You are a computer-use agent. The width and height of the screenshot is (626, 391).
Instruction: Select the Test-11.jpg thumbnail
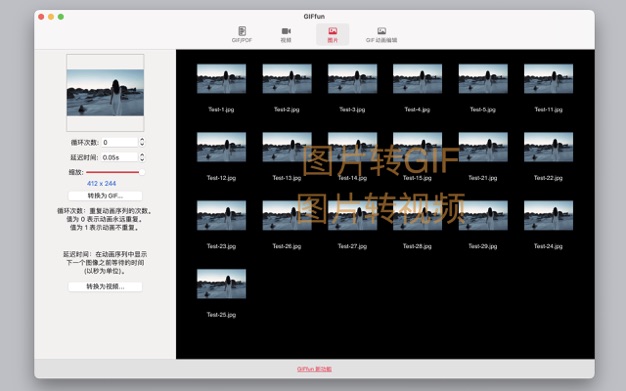coord(548,79)
